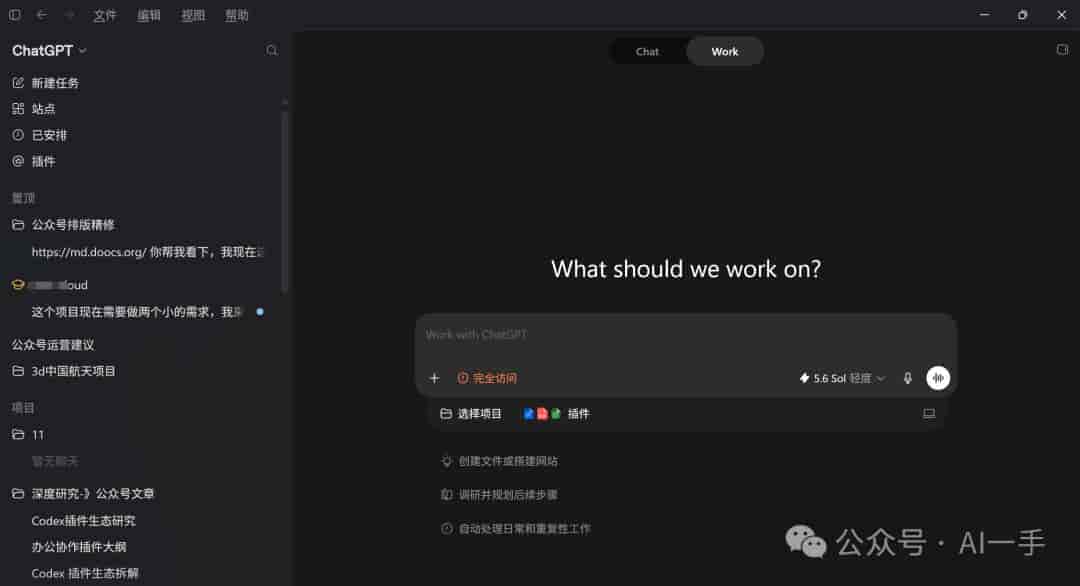This screenshot has height=586, width=1080.
Task: Open the 编辑 menu
Action: tap(149, 15)
